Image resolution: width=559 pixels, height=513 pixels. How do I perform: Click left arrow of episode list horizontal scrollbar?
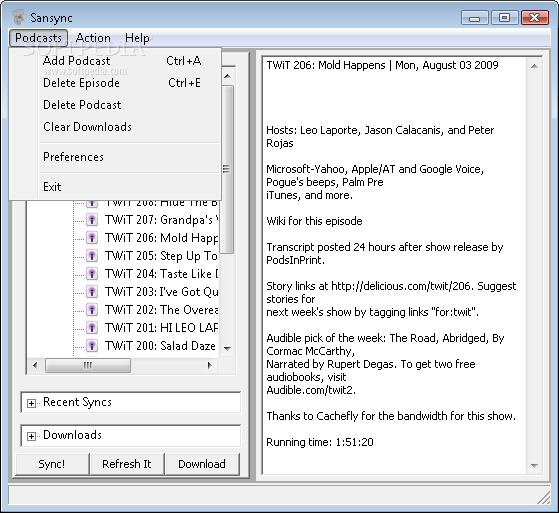tap(35, 365)
